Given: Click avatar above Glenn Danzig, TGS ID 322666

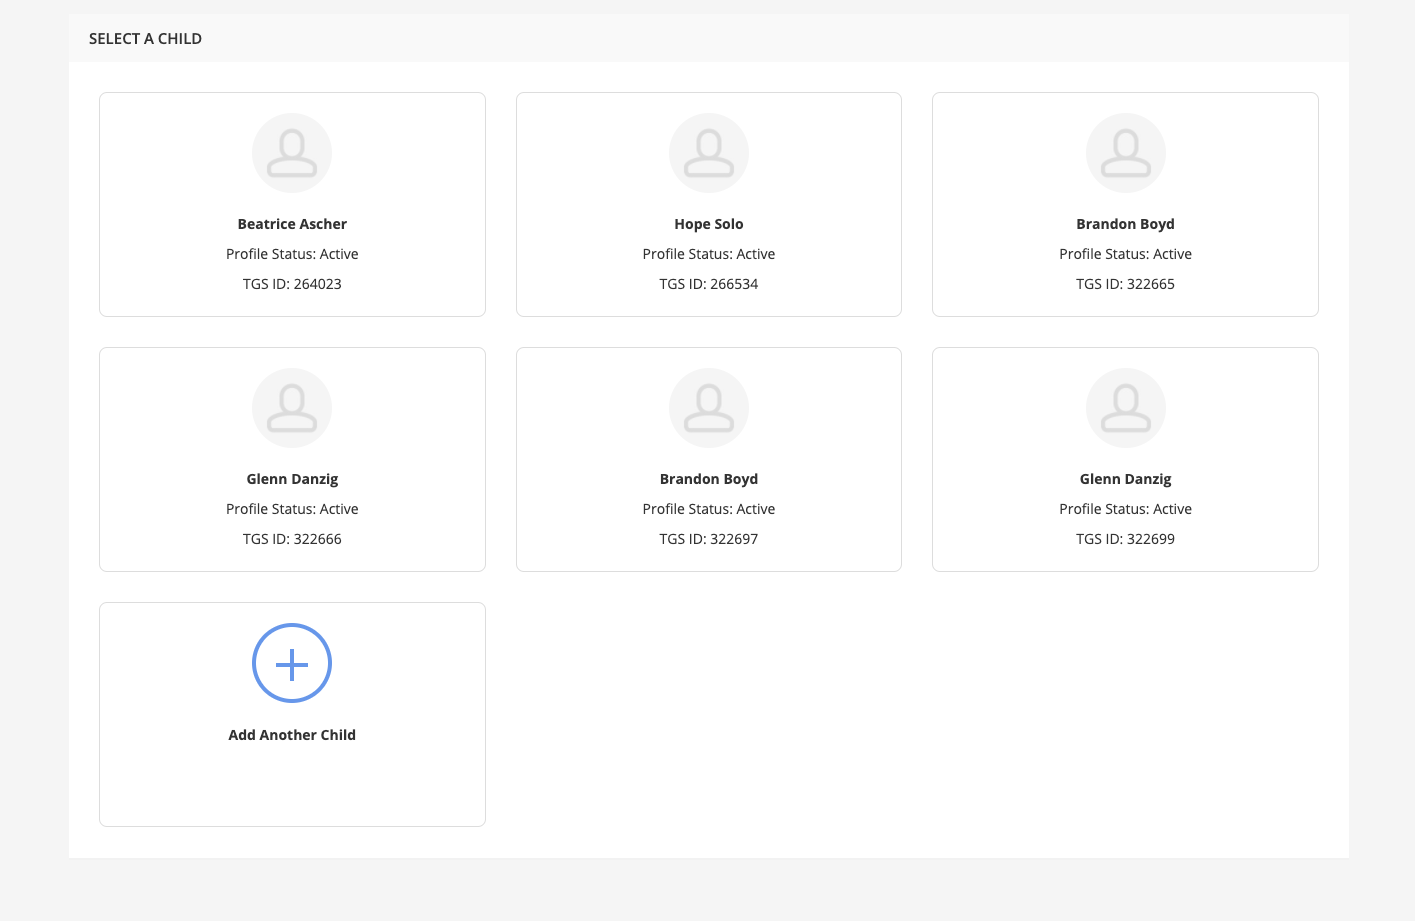Looking at the screenshot, I should (x=292, y=408).
